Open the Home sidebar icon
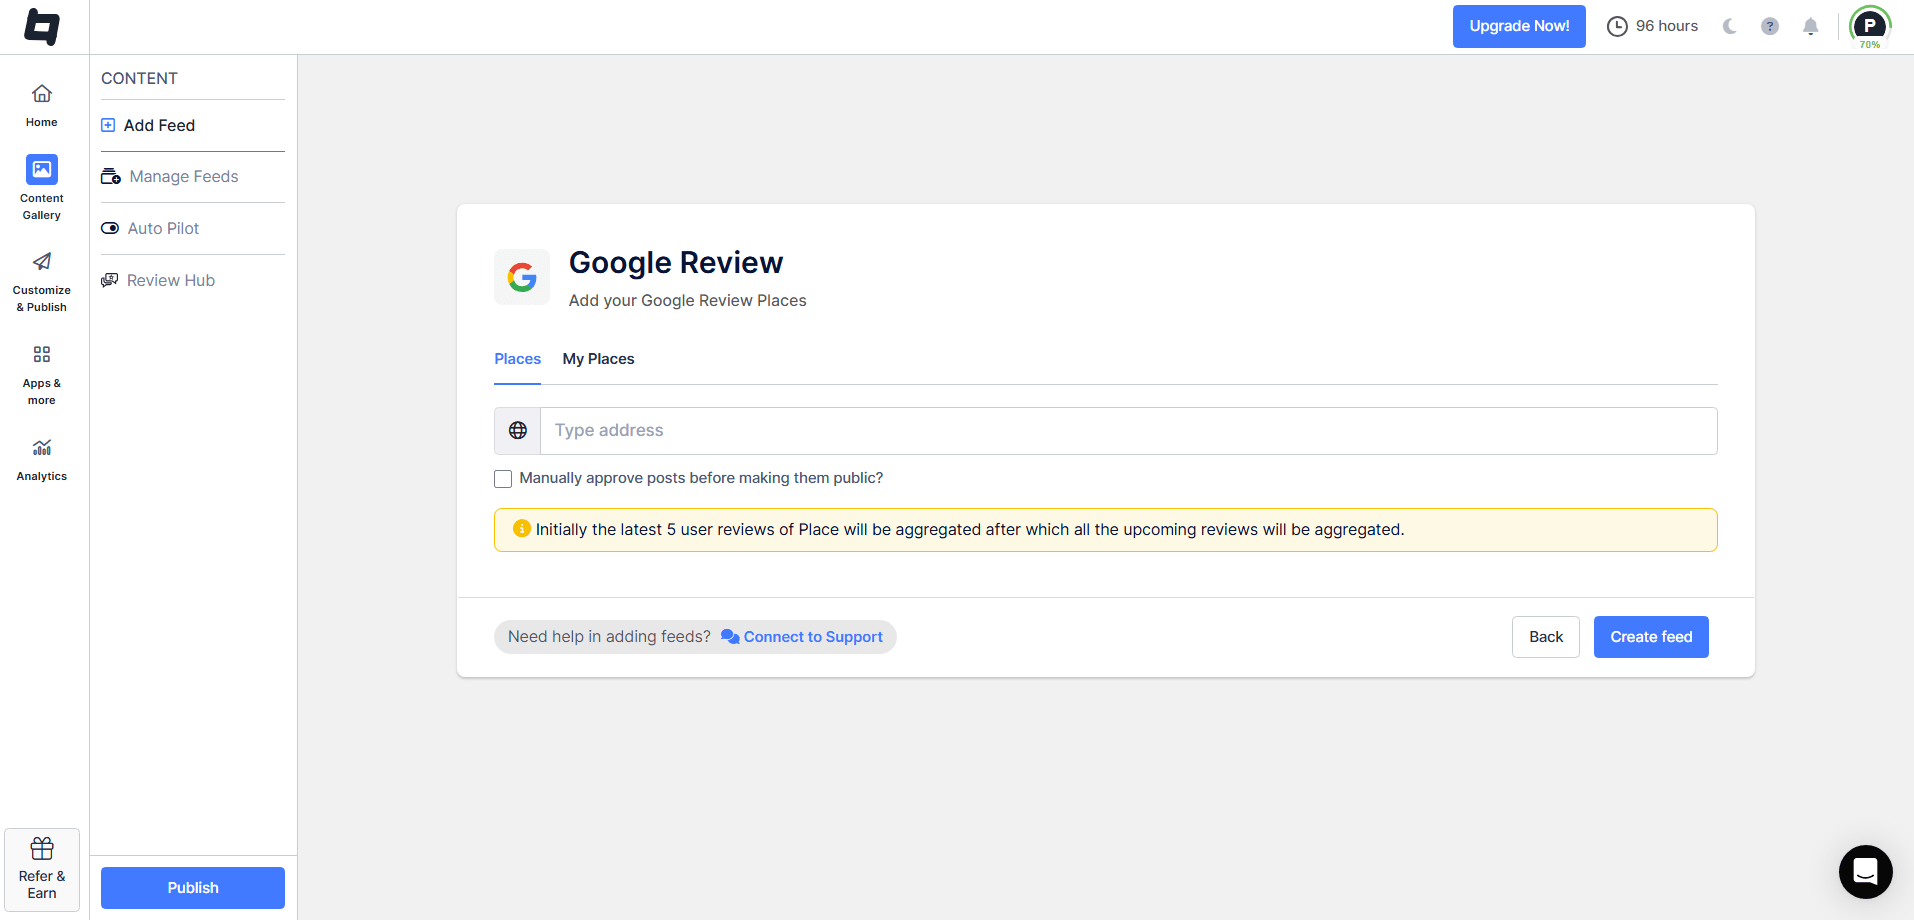Viewport: 1914px width, 920px height. click(41, 105)
